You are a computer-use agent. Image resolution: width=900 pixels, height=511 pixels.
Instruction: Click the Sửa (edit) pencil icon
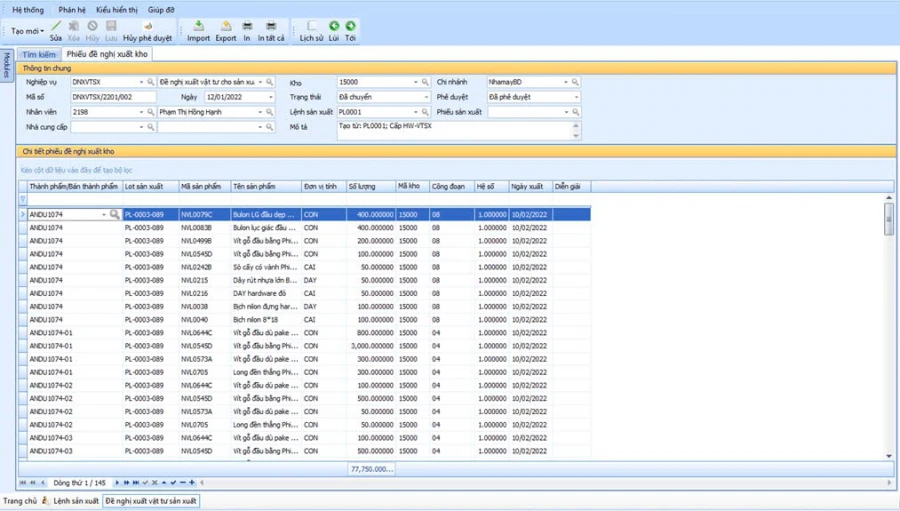tap(56, 26)
